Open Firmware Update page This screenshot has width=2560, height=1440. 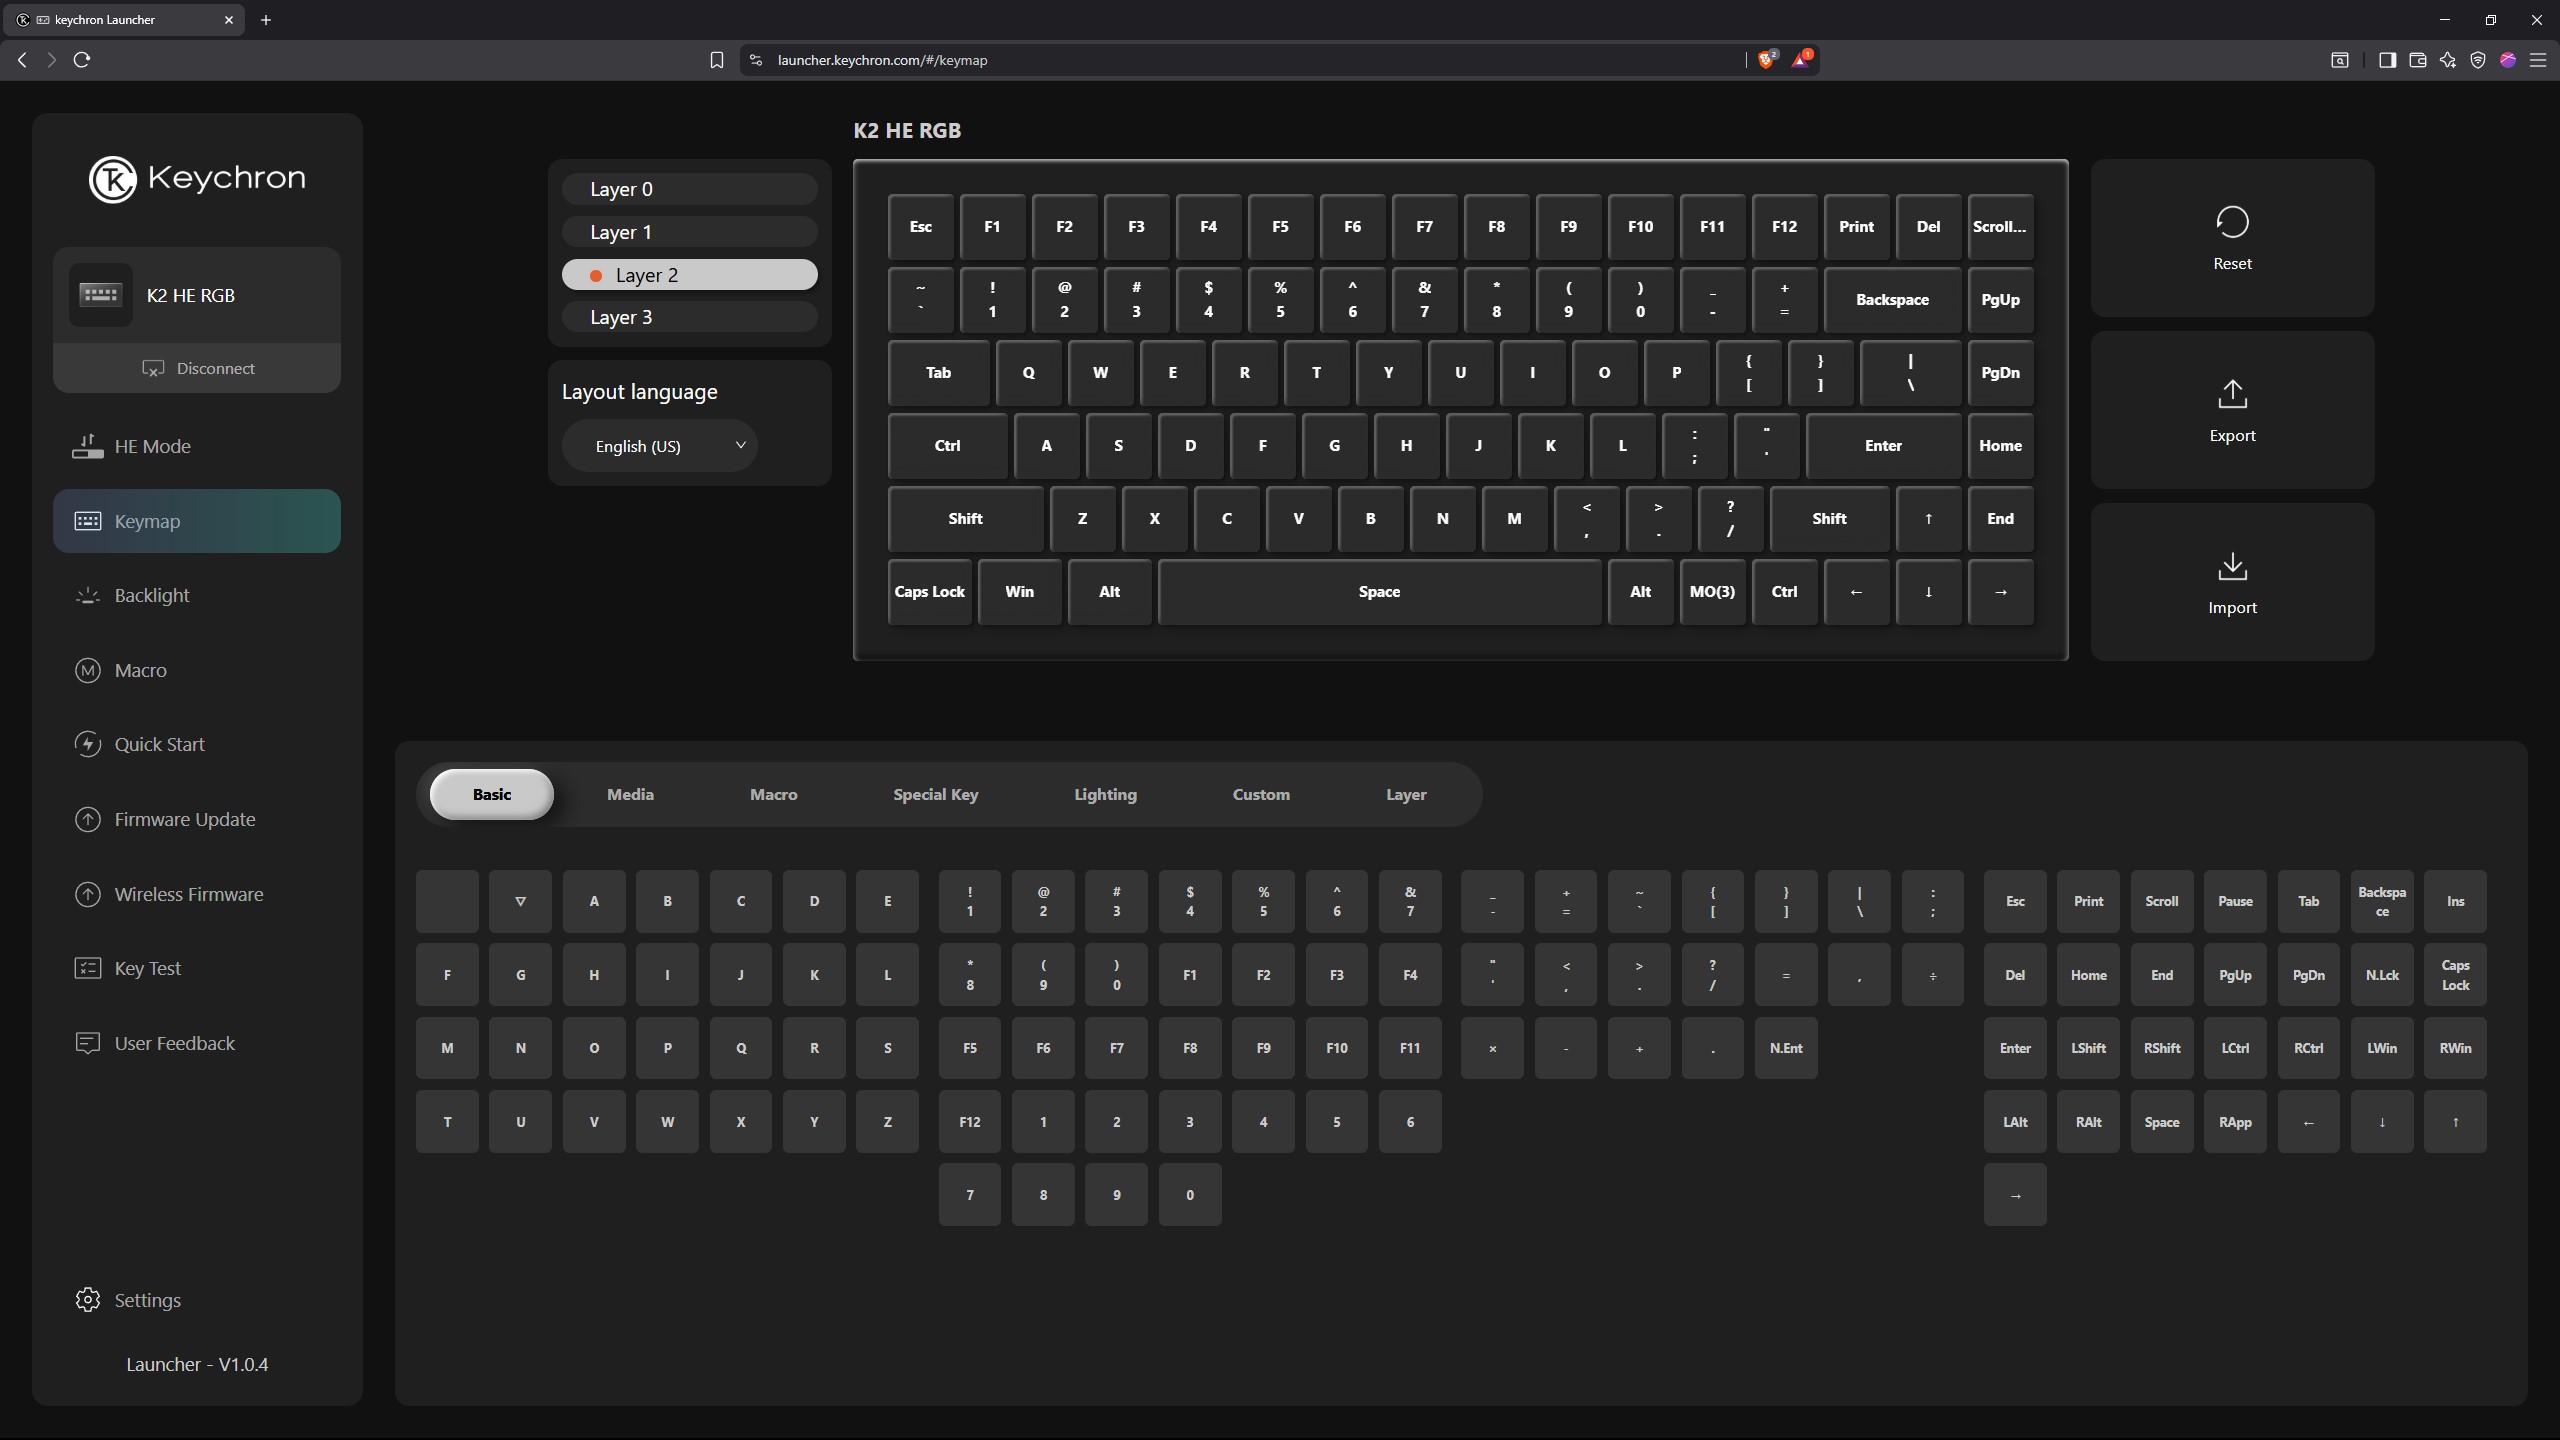184,819
